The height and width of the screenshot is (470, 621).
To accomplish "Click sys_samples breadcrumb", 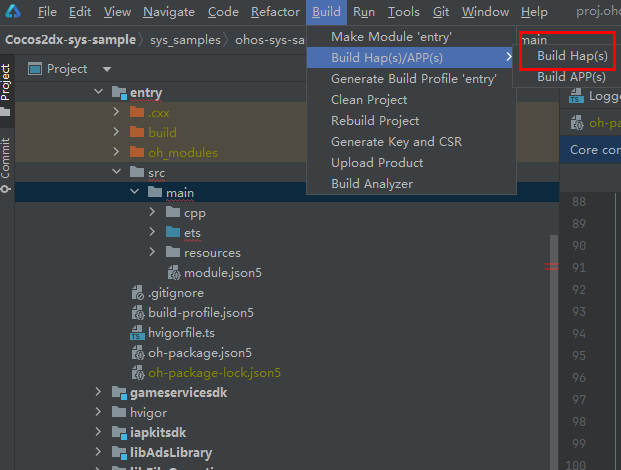I will click(x=185, y=40).
